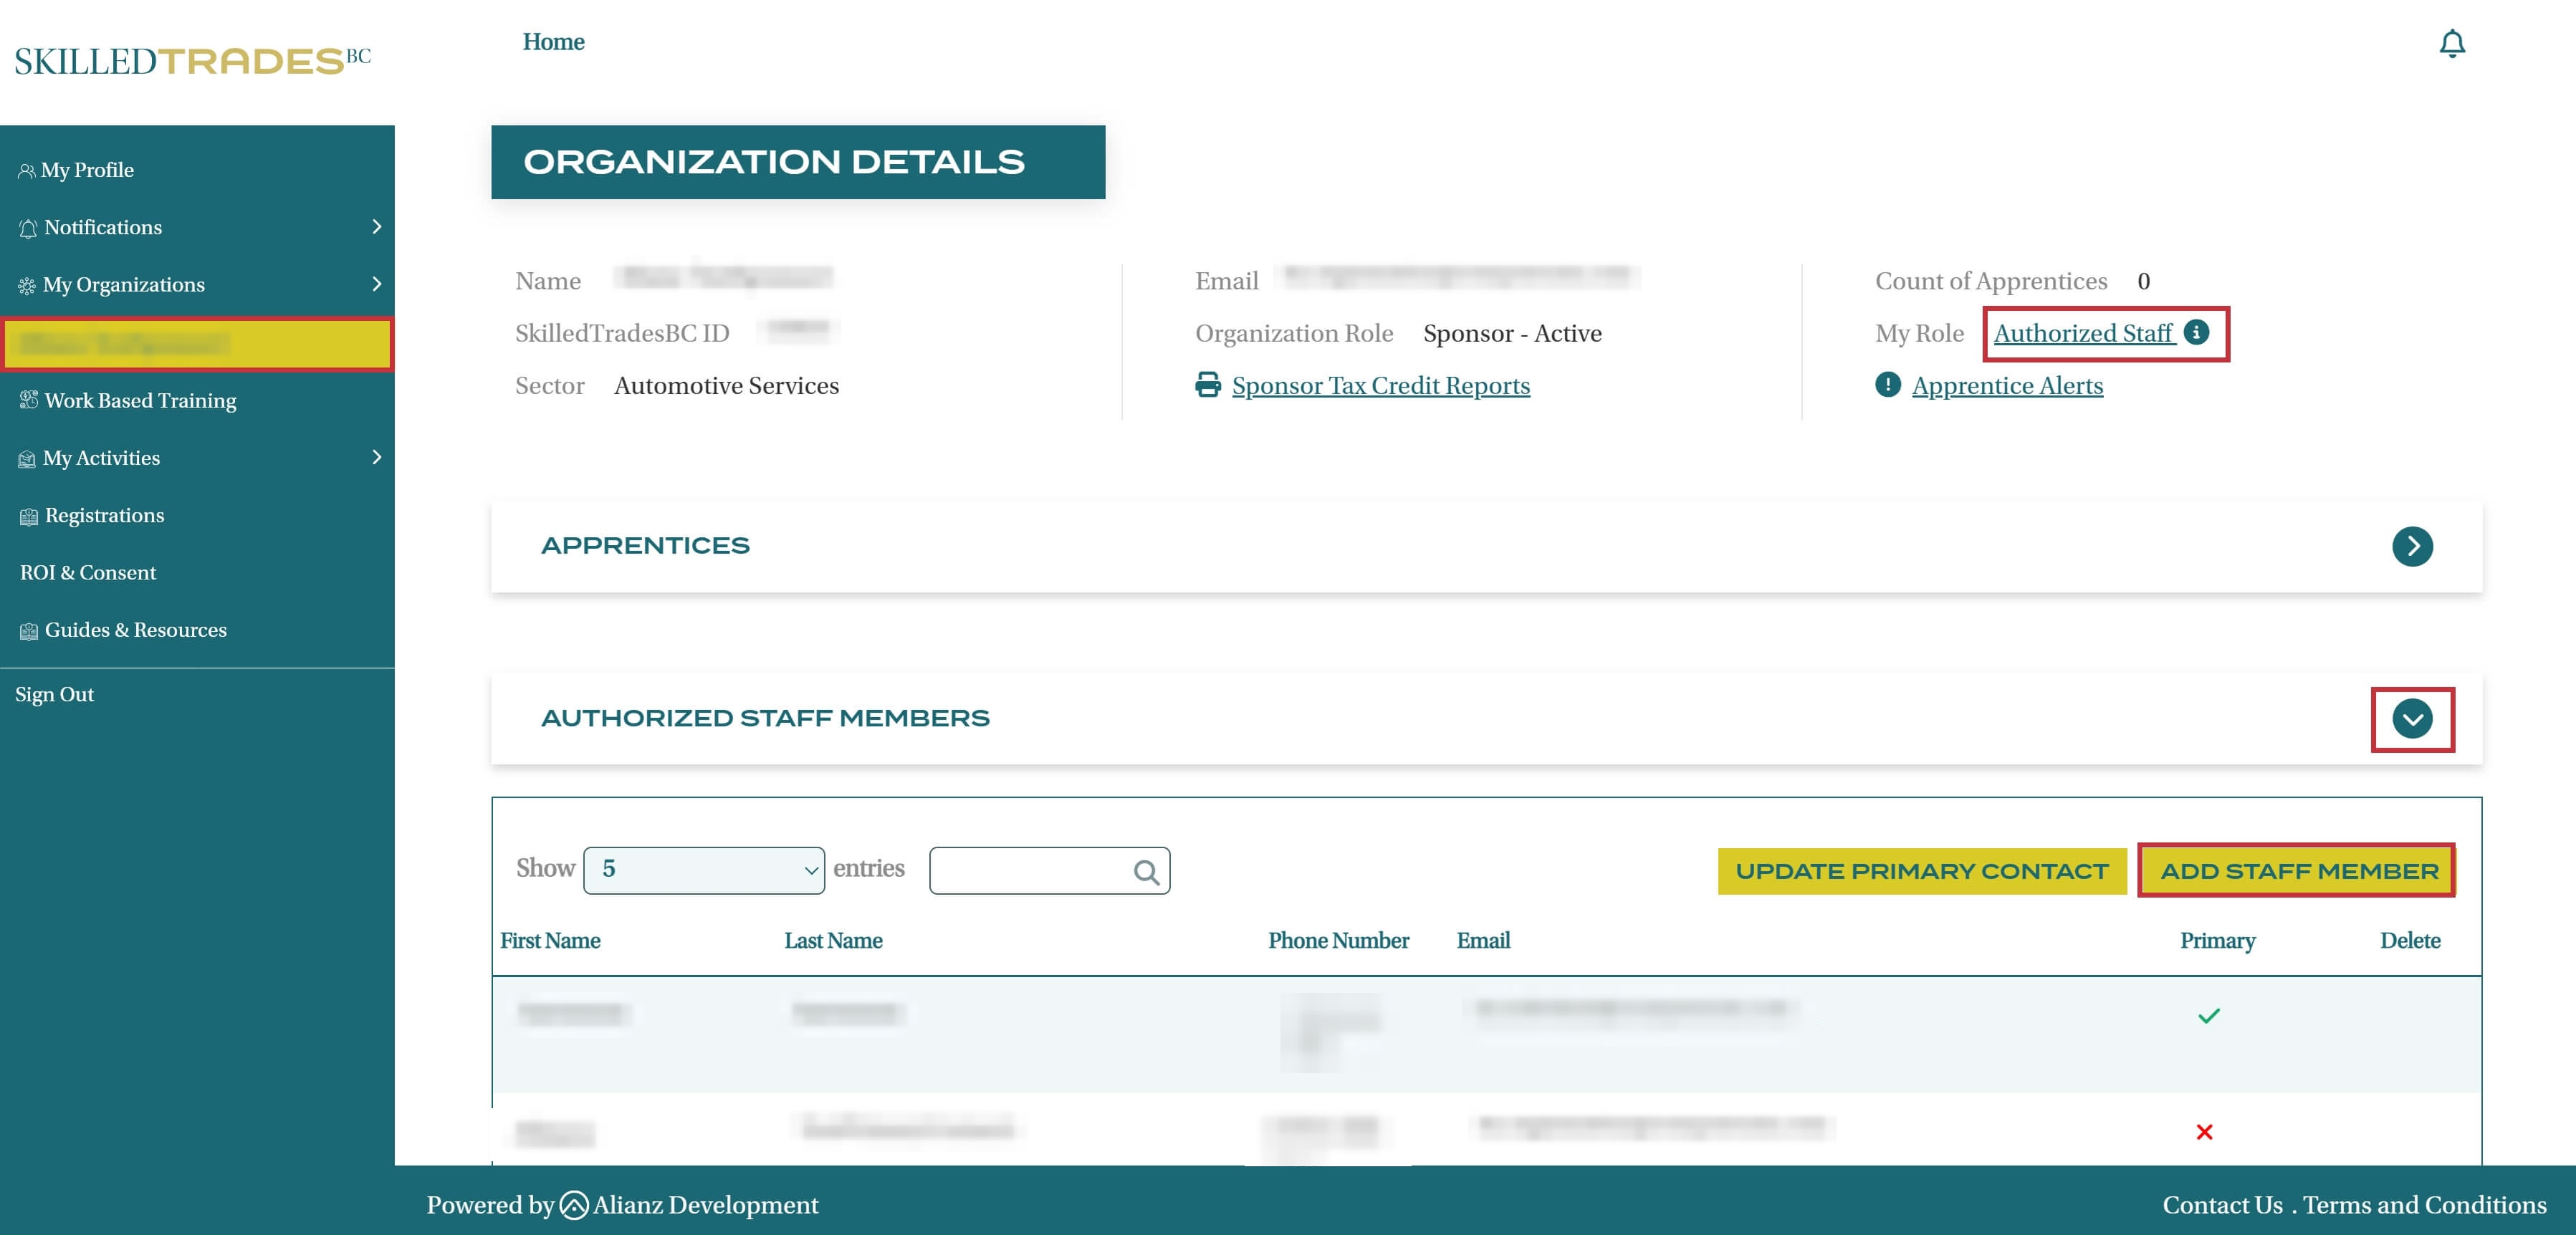This screenshot has width=2576, height=1235.
Task: Click the search magnifier icon
Action: tap(1146, 872)
